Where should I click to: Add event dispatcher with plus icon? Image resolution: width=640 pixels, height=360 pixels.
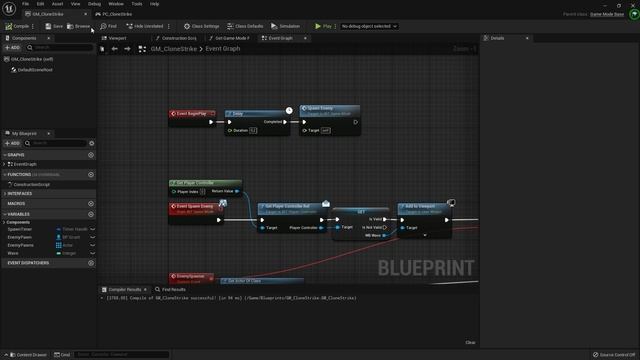point(91,263)
